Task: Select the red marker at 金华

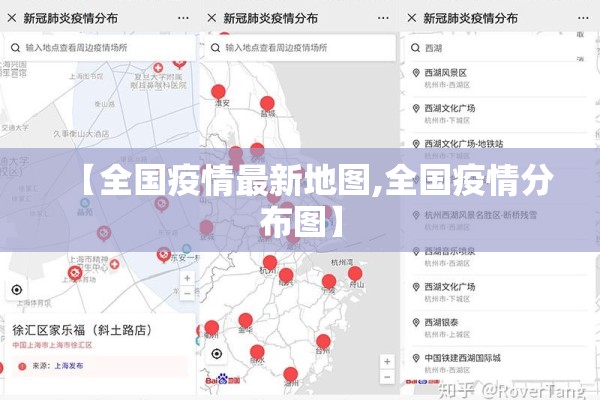Action: click(x=246, y=321)
